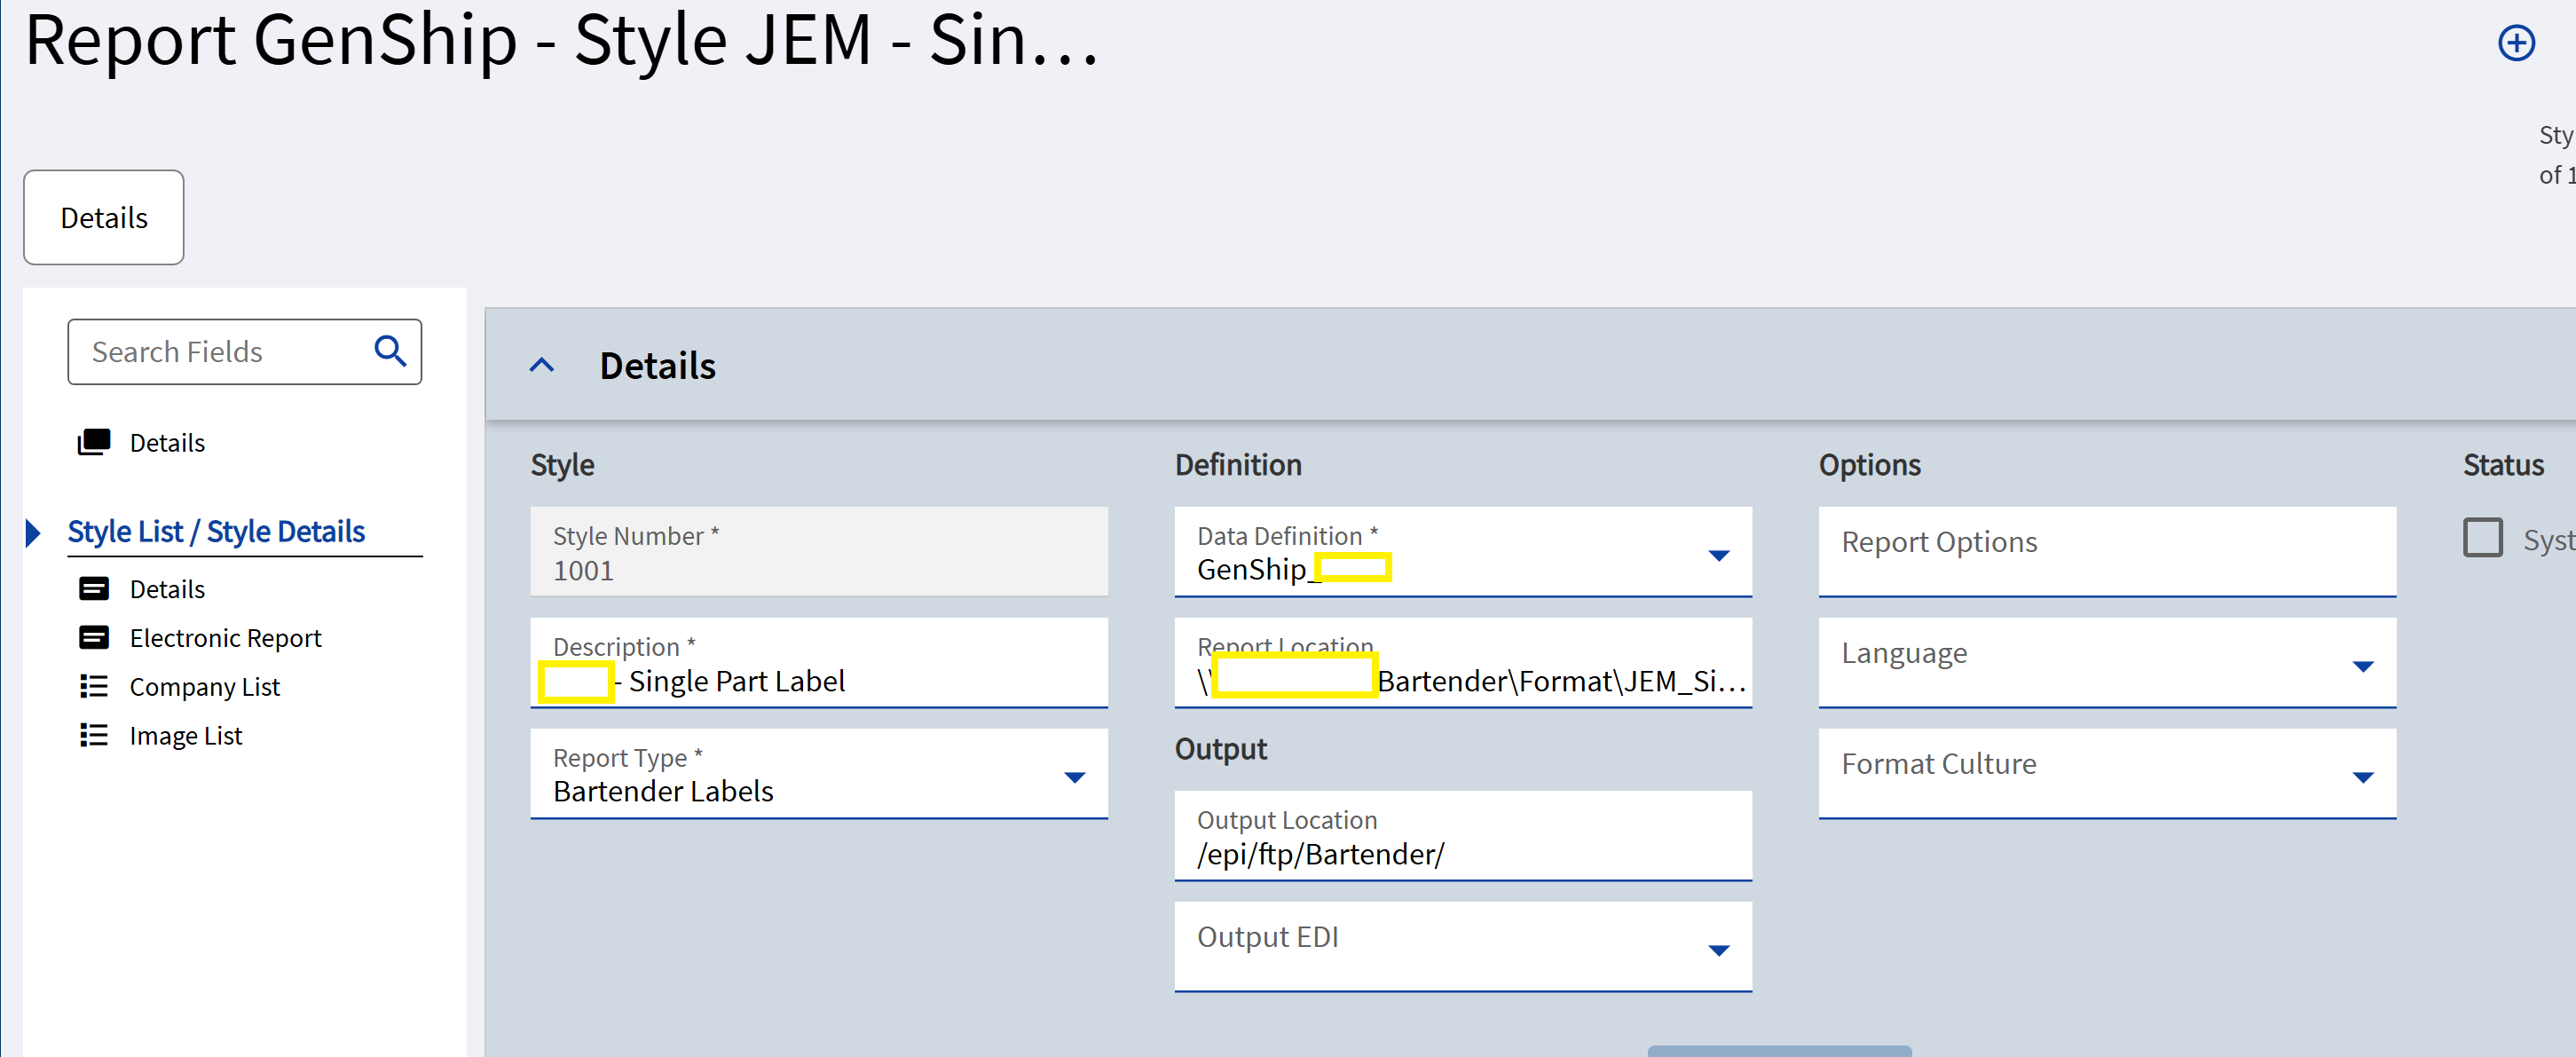
Task: Open Style List / Style Details link
Action: coord(216,531)
